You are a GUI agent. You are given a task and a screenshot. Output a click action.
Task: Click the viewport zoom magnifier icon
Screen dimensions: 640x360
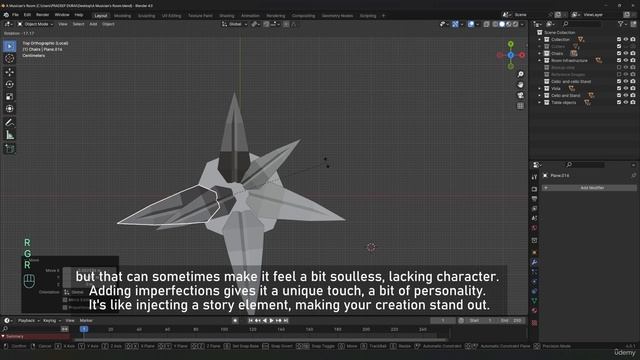520,74
